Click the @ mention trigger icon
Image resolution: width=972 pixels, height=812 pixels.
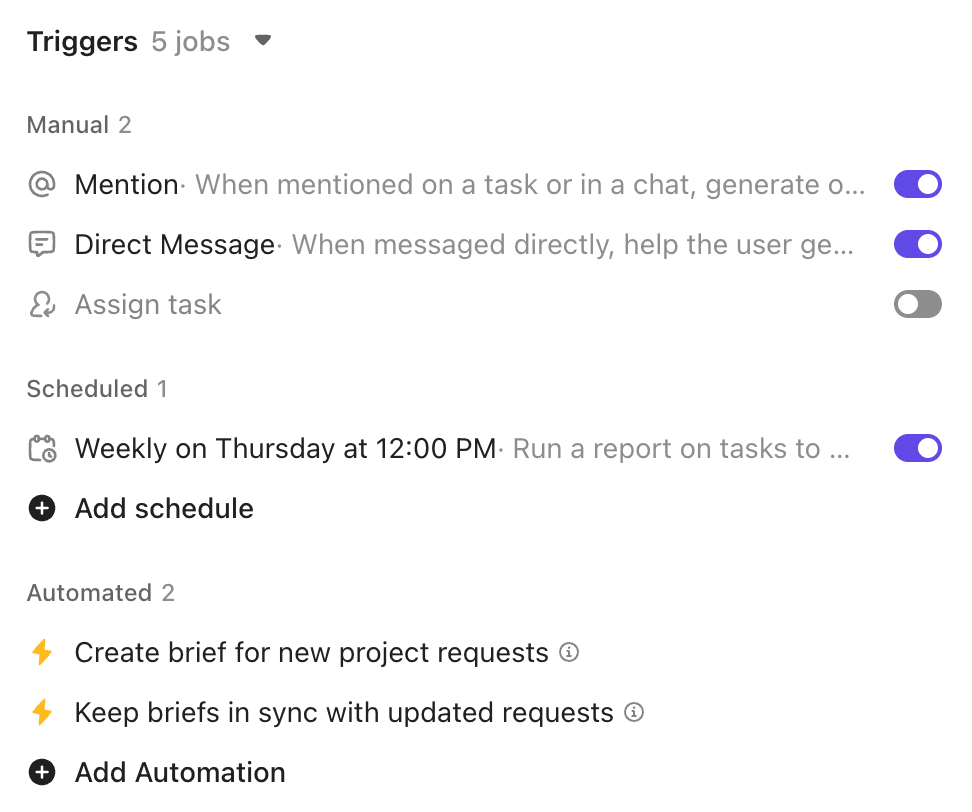tap(41, 184)
